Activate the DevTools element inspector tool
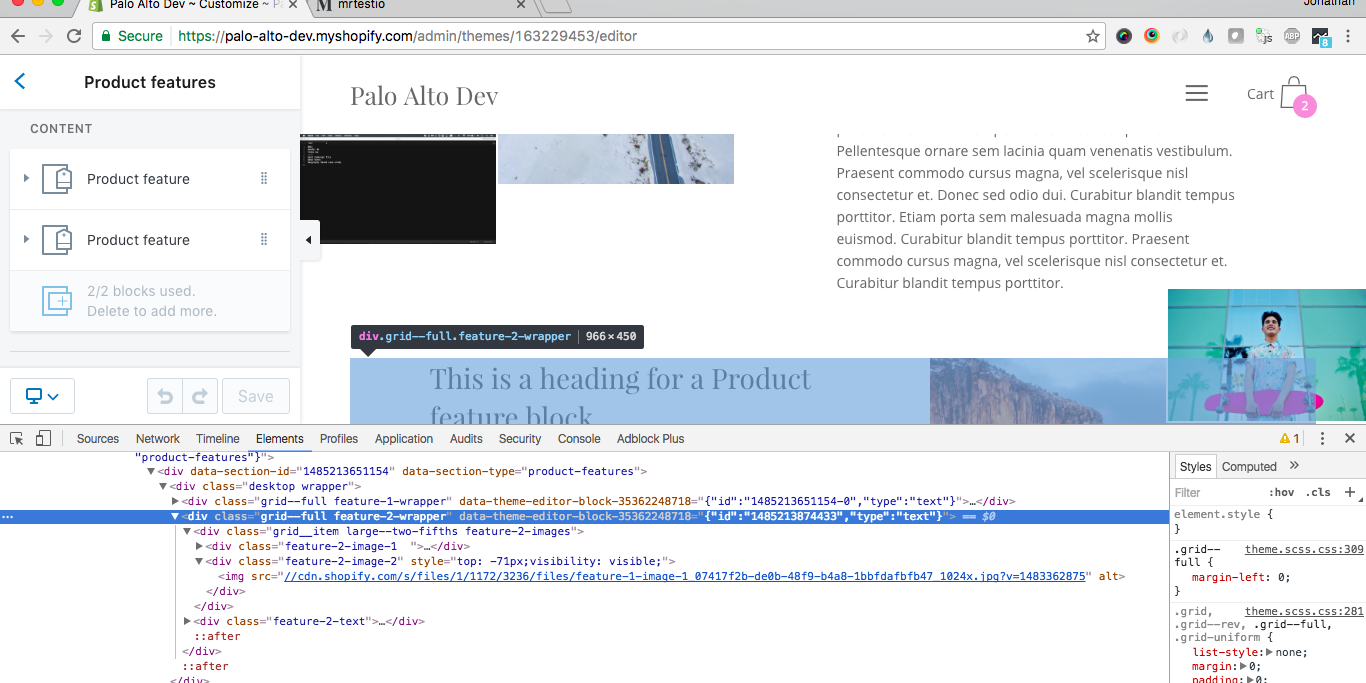 [x=17, y=438]
